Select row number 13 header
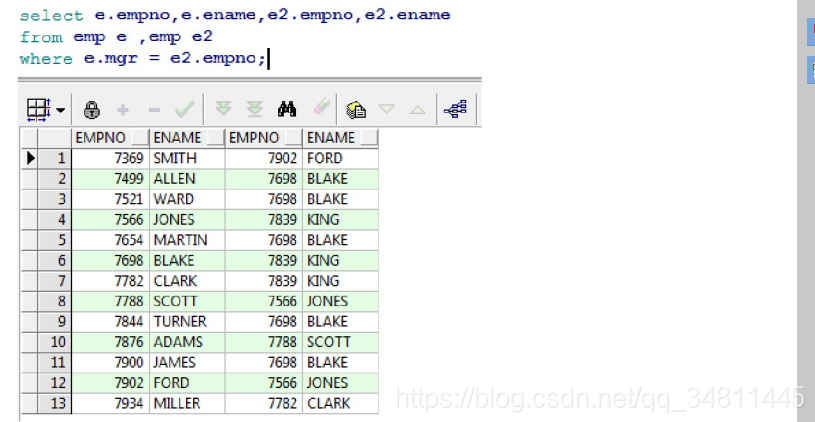The image size is (815, 422). (x=54, y=403)
